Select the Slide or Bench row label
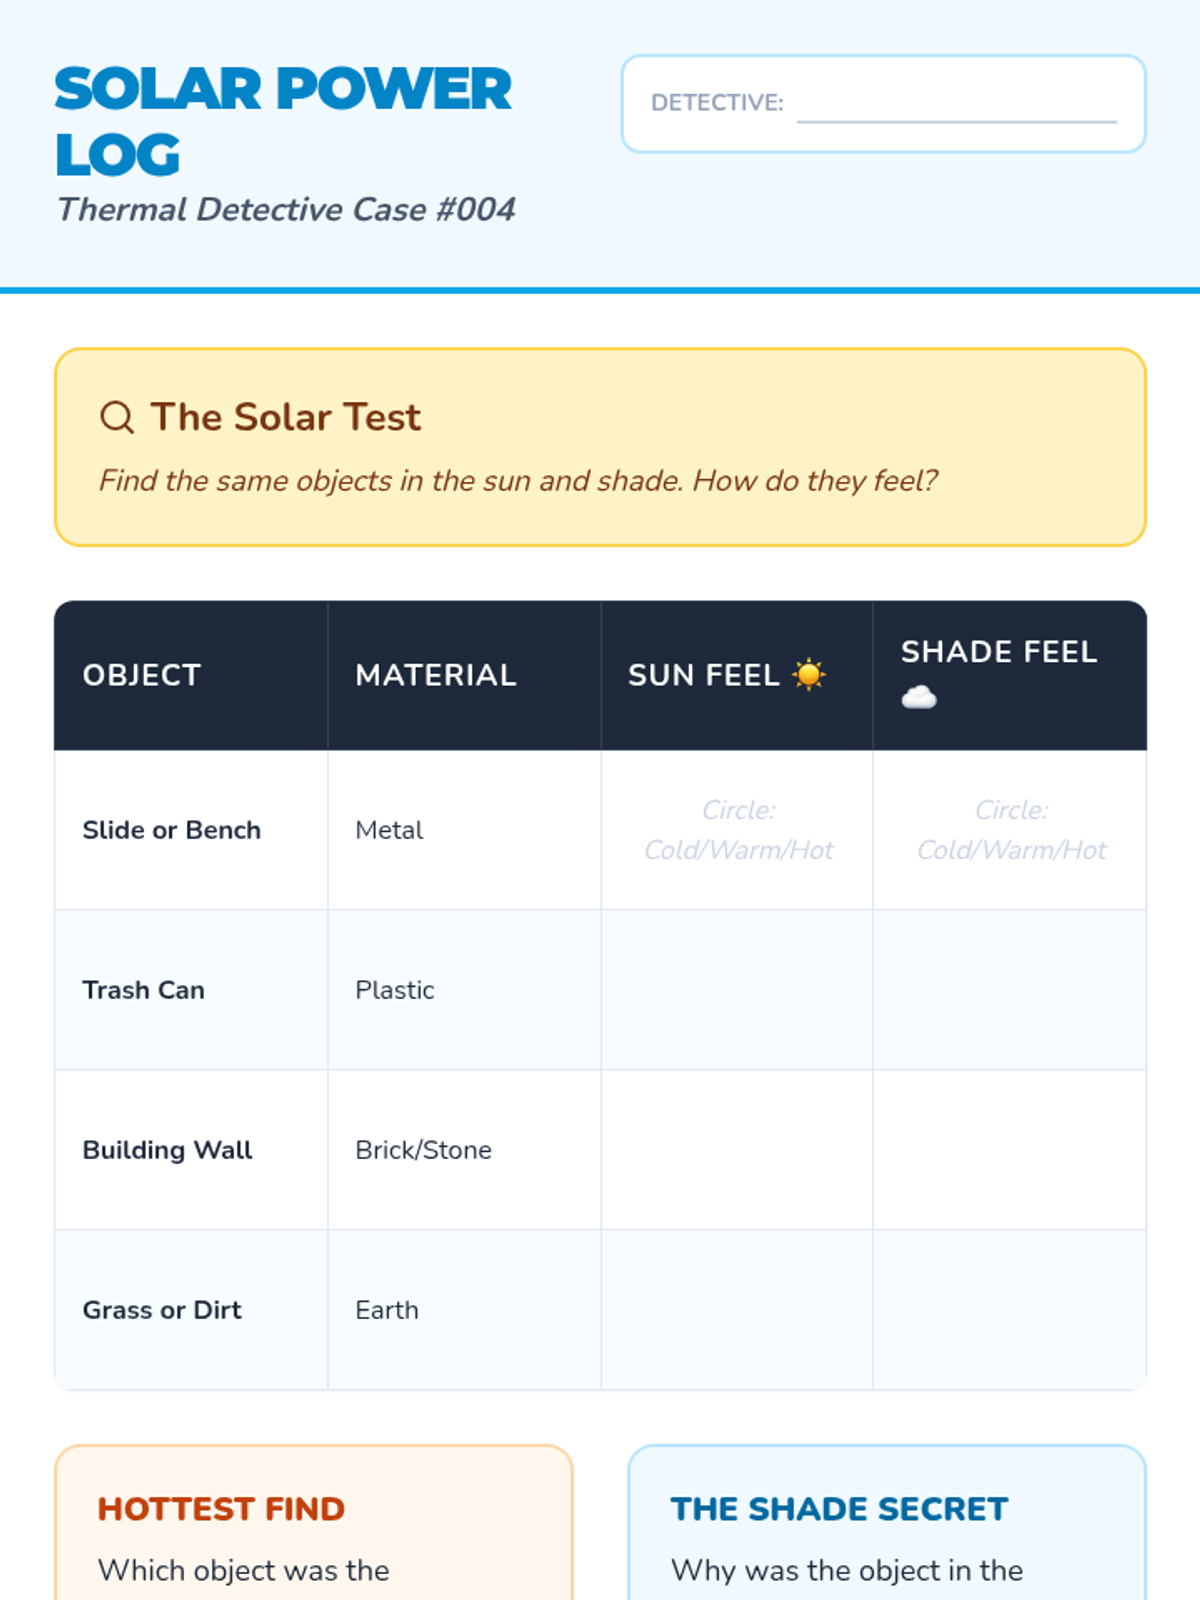Screen dimensions: 1200x1600 172,830
